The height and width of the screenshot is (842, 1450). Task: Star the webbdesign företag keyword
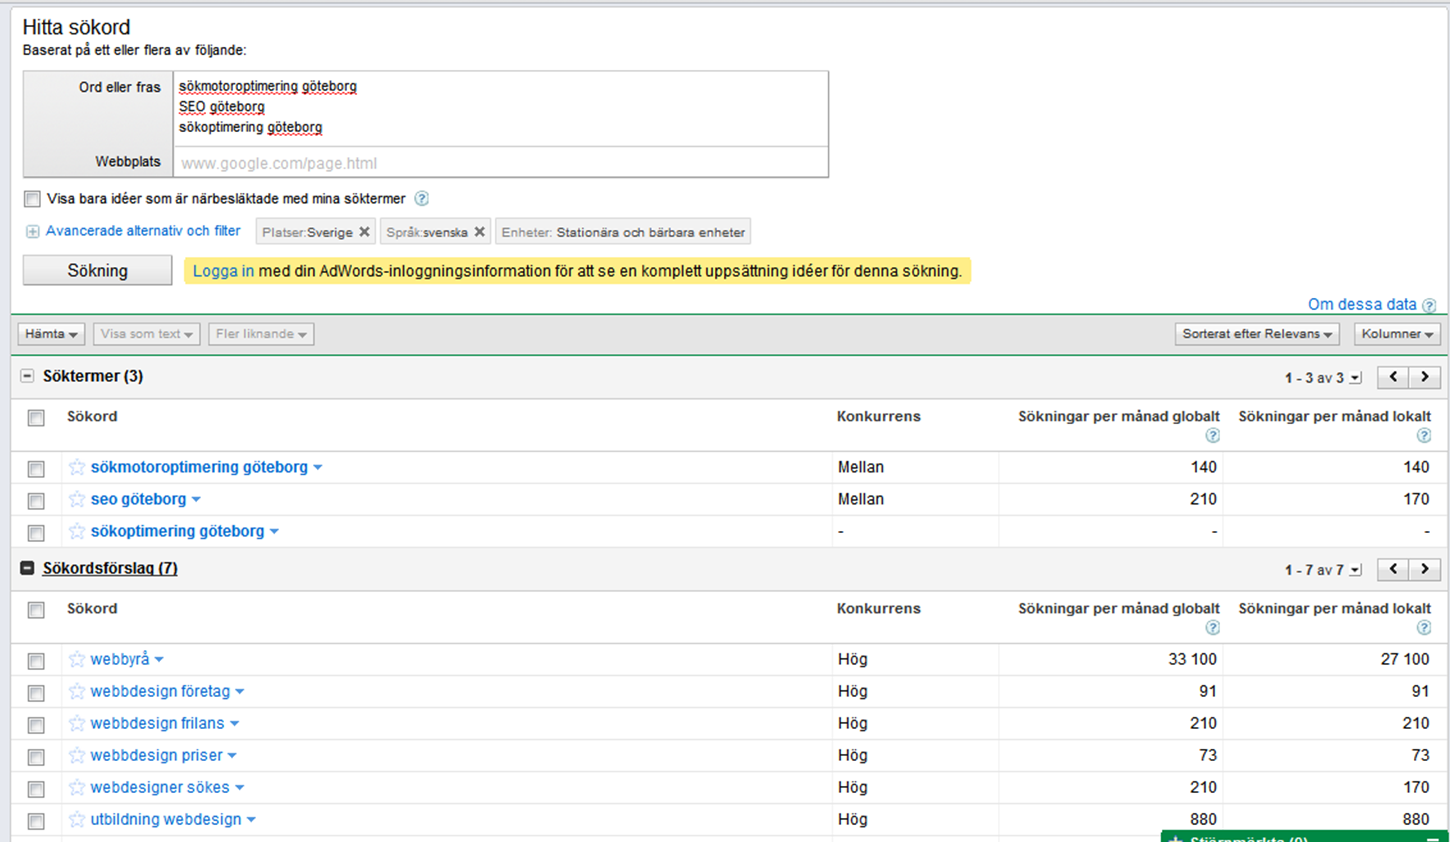tap(77, 691)
